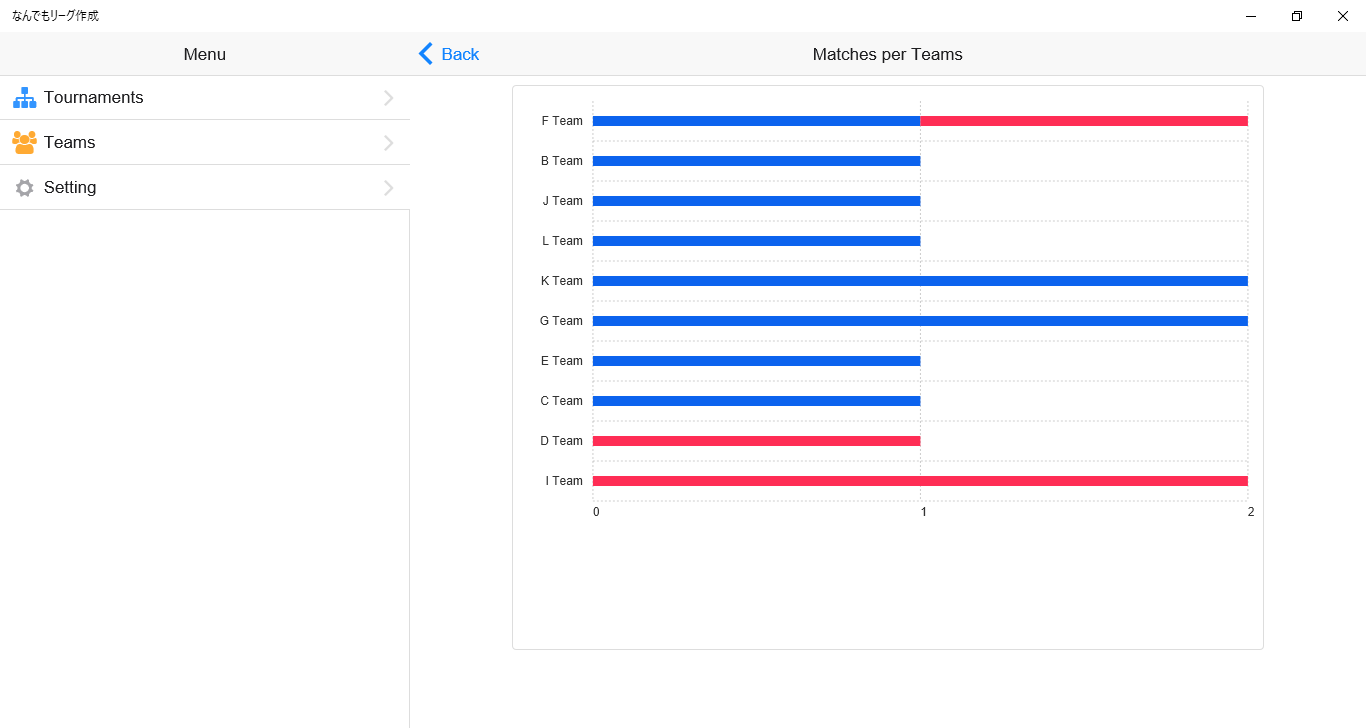The image size is (1366, 728).
Task: Expand the Tournaments row chevron
Action: (389, 98)
